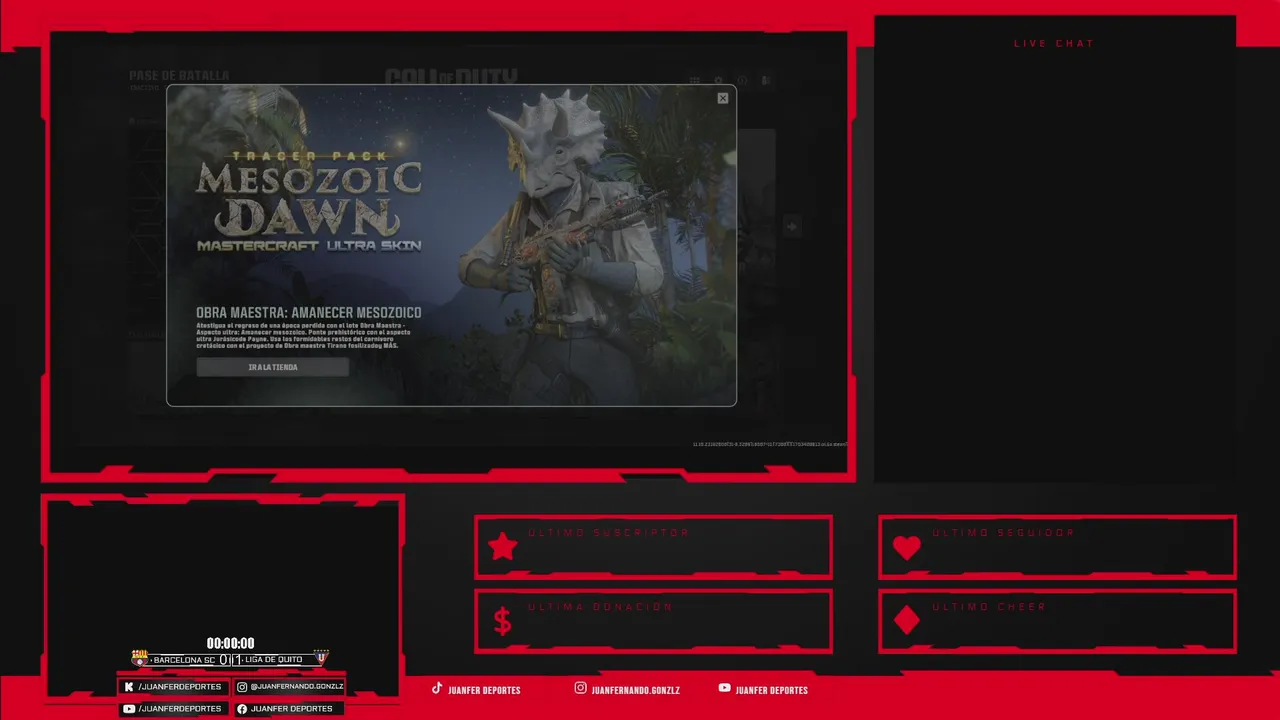Click the 00:00:00 match timer

(x=230, y=643)
